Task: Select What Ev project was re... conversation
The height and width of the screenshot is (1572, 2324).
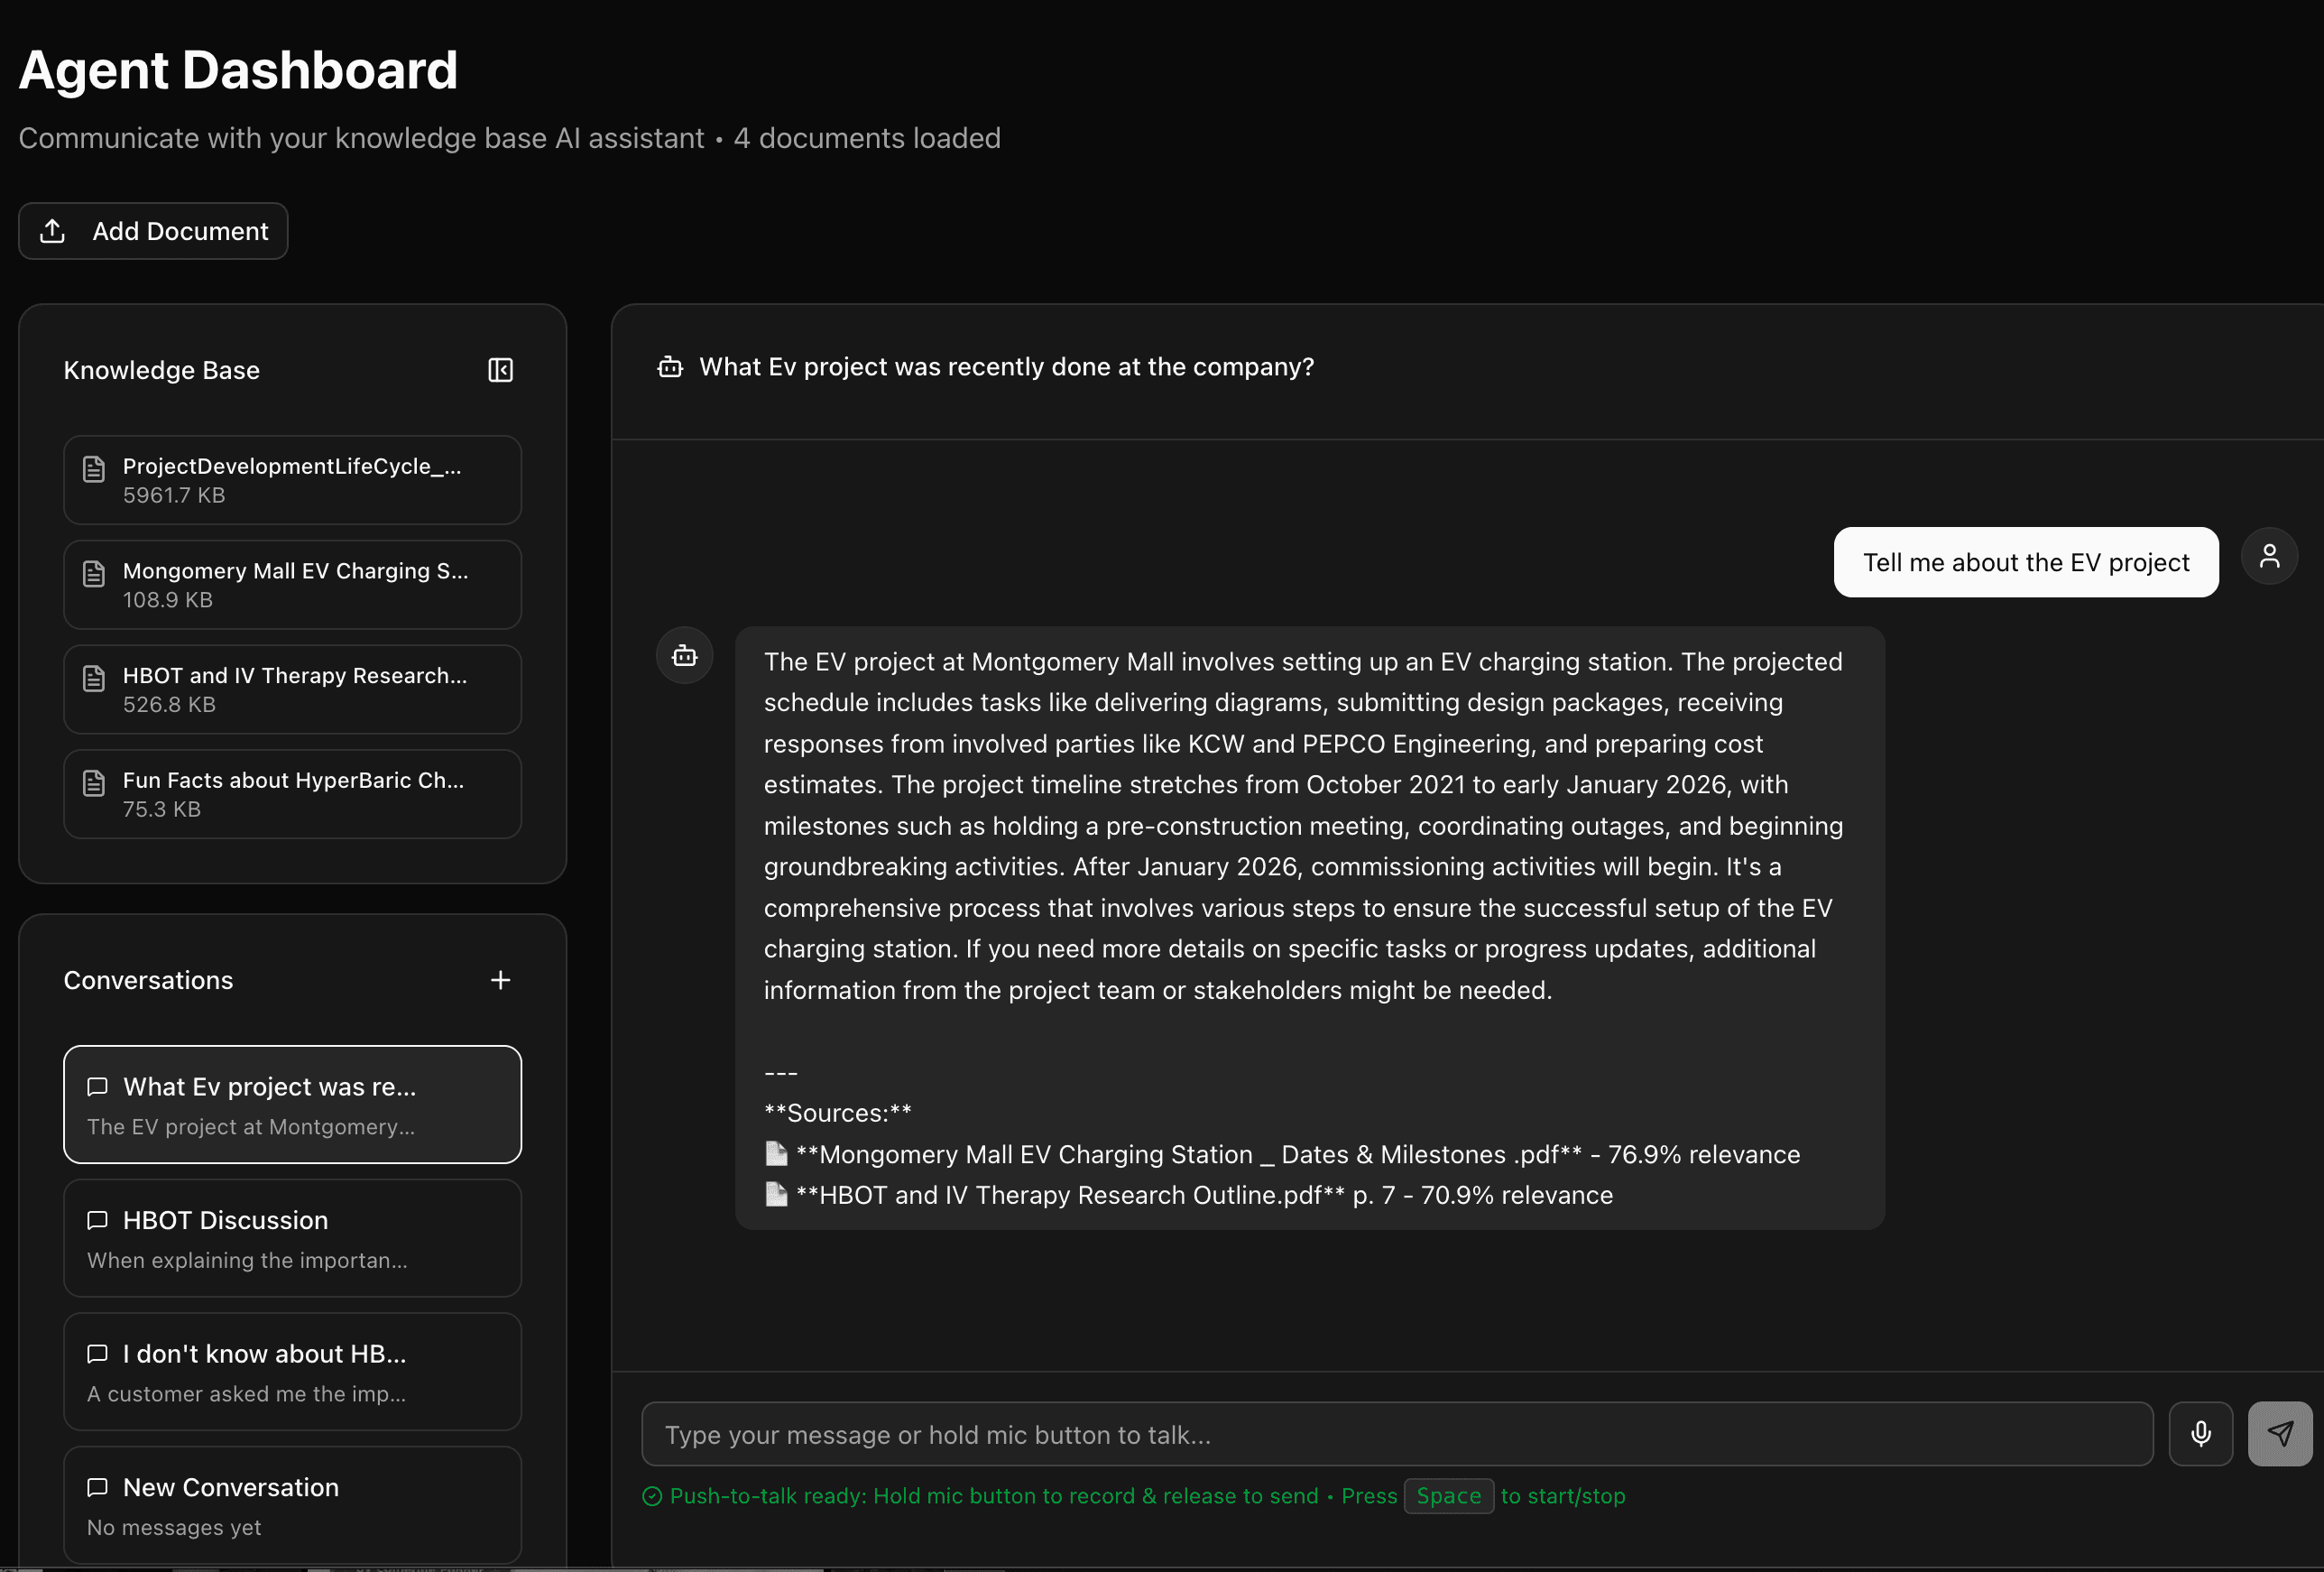Action: (292, 1105)
